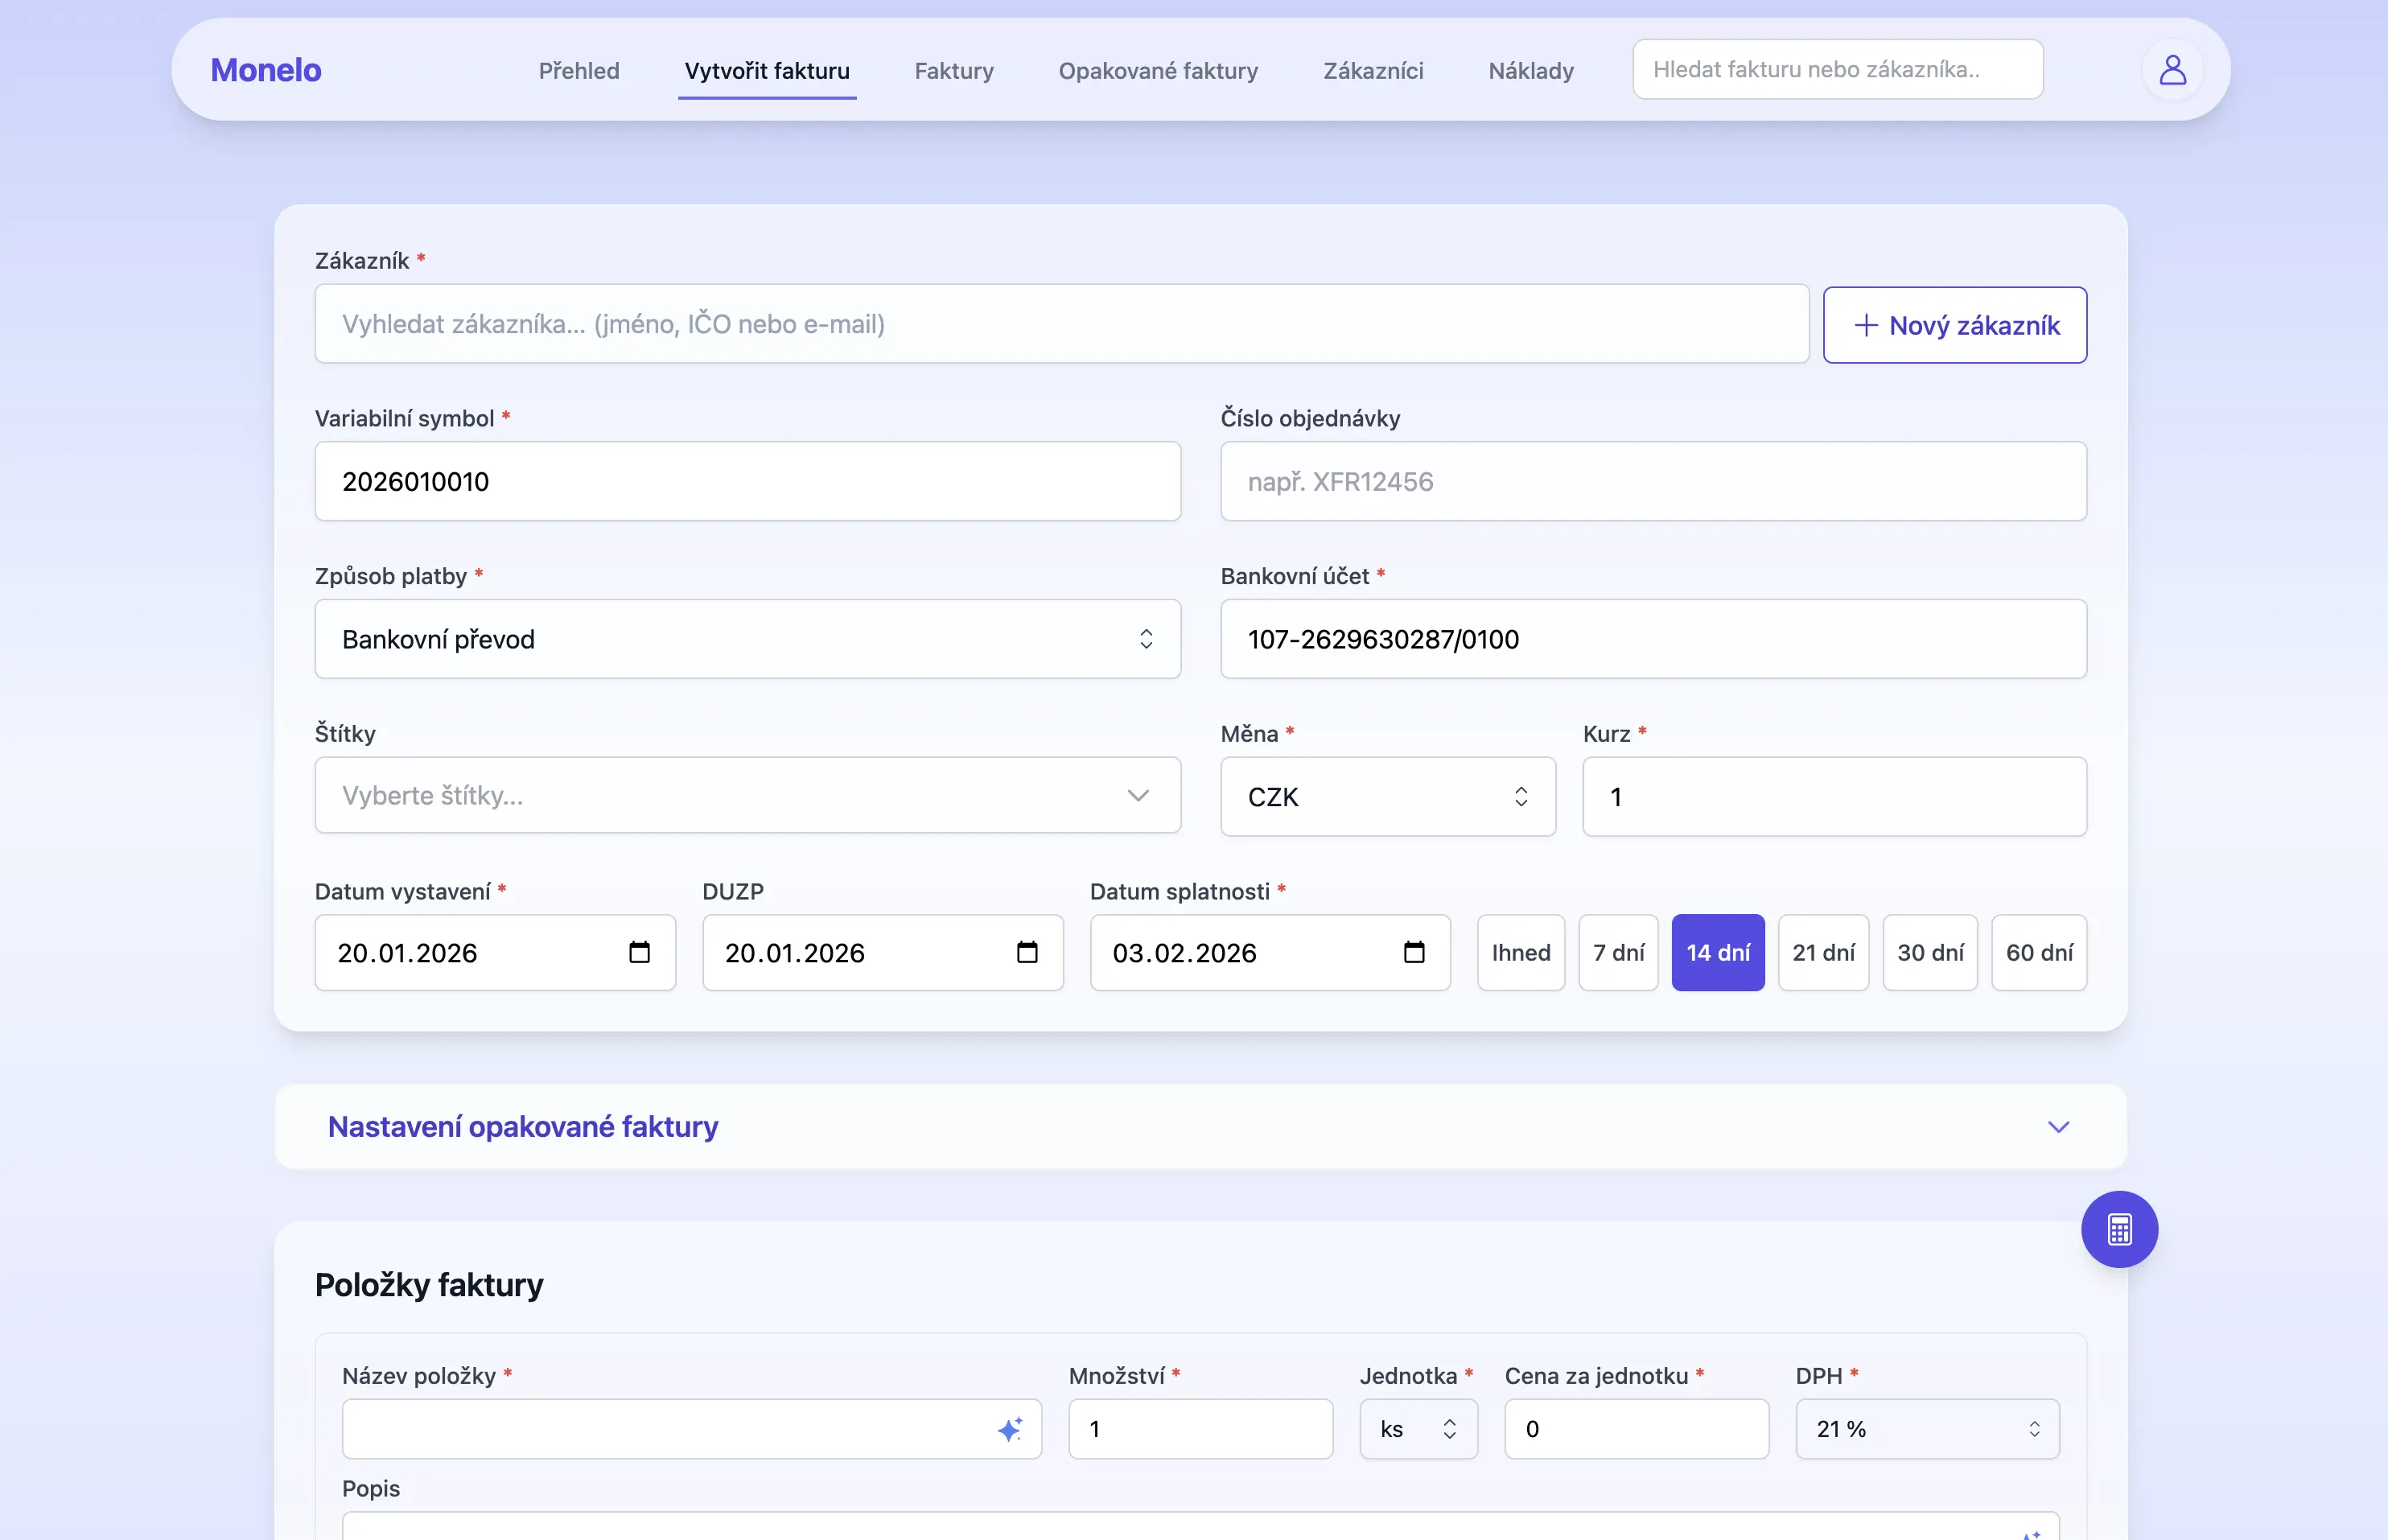This screenshot has height=1540, width=2388.
Task: Open calendar picker for Datum splatnosti
Action: (1414, 952)
